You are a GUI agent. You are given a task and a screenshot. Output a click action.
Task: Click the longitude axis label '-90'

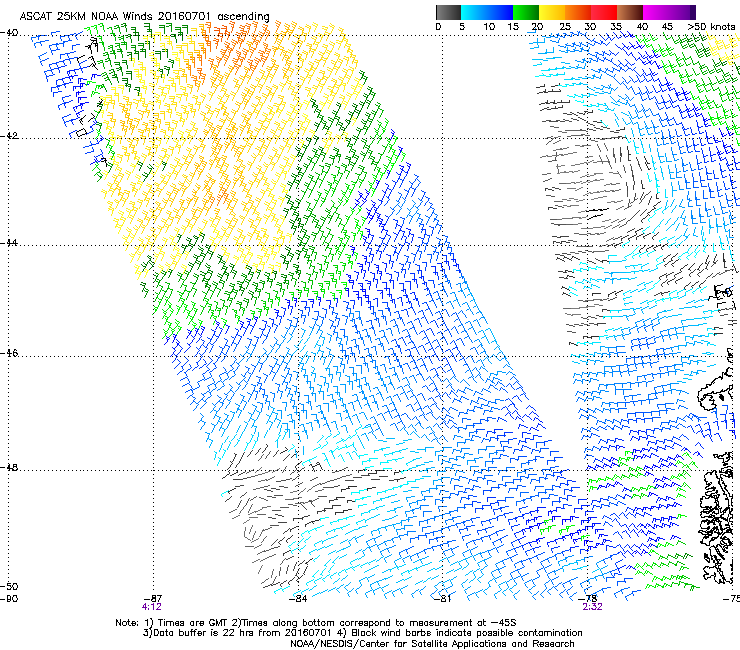(9, 599)
